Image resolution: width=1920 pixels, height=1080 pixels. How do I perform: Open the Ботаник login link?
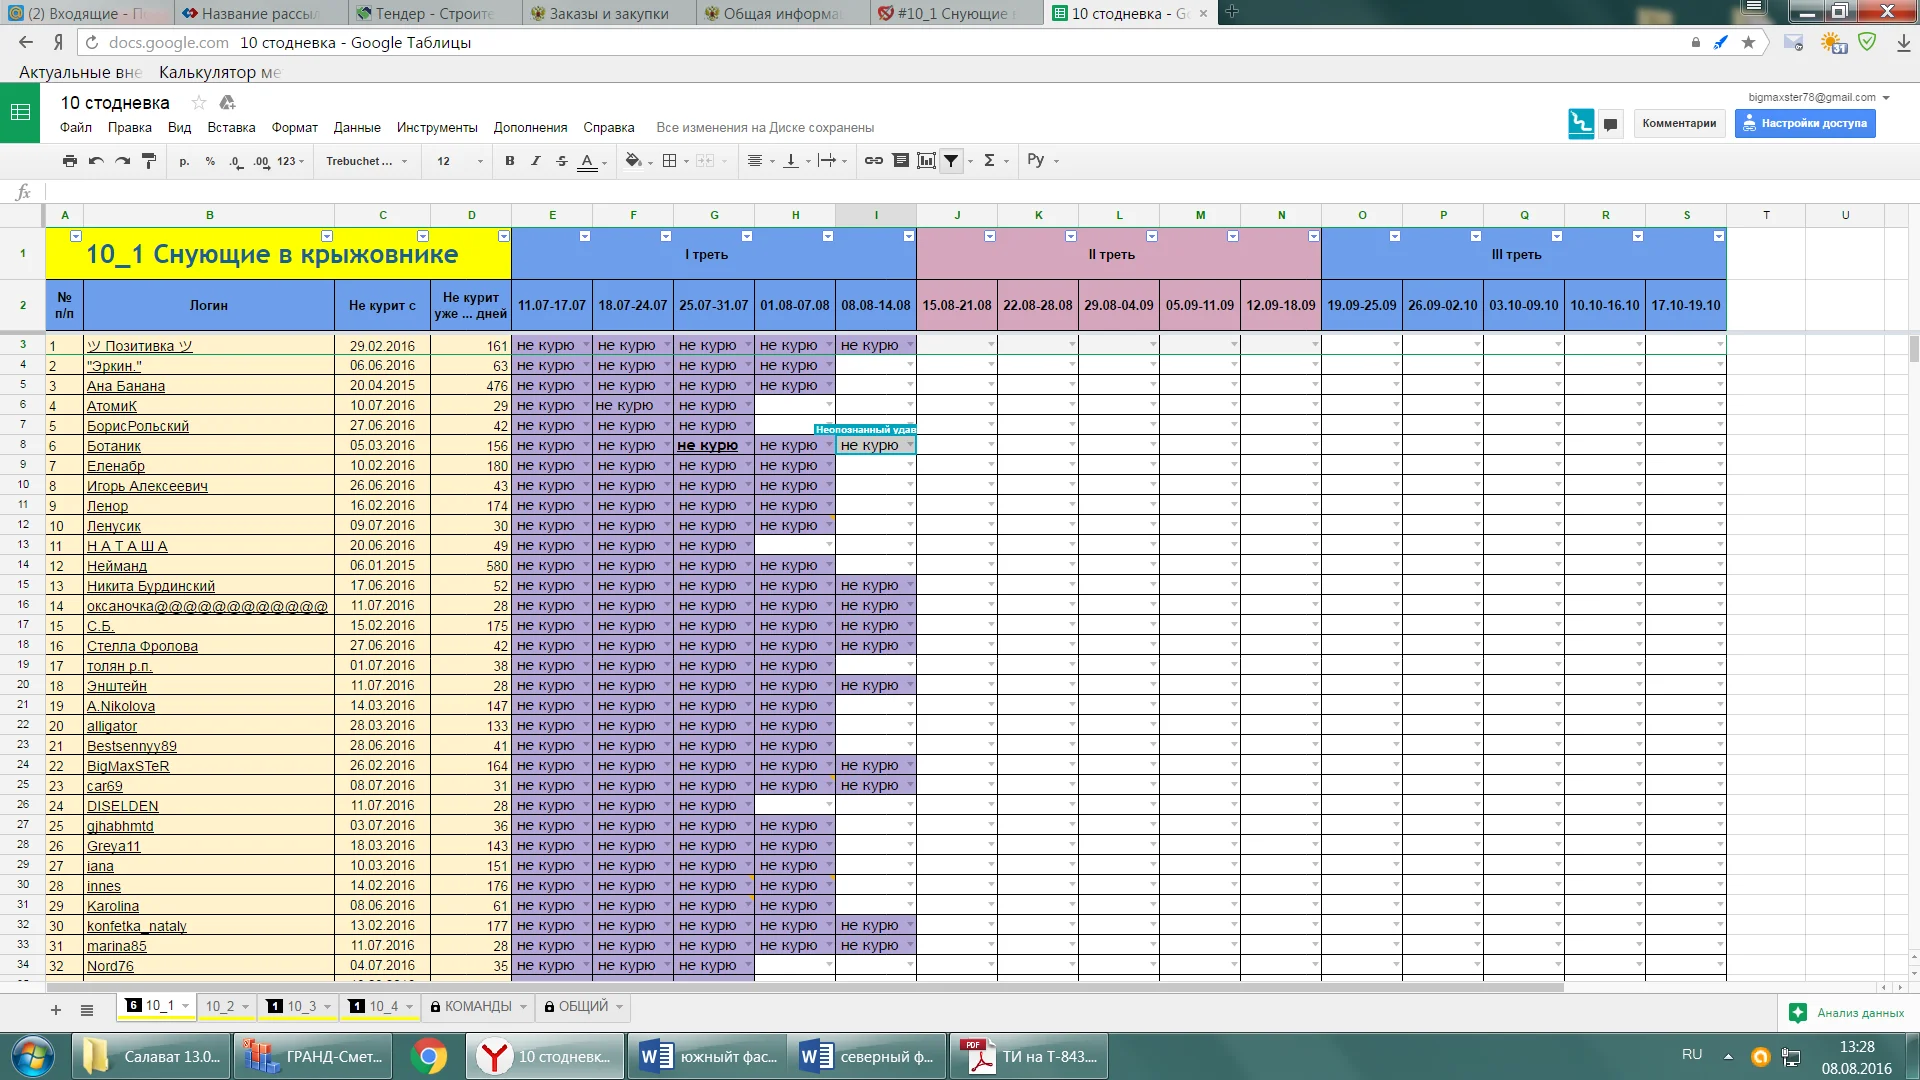(114, 446)
